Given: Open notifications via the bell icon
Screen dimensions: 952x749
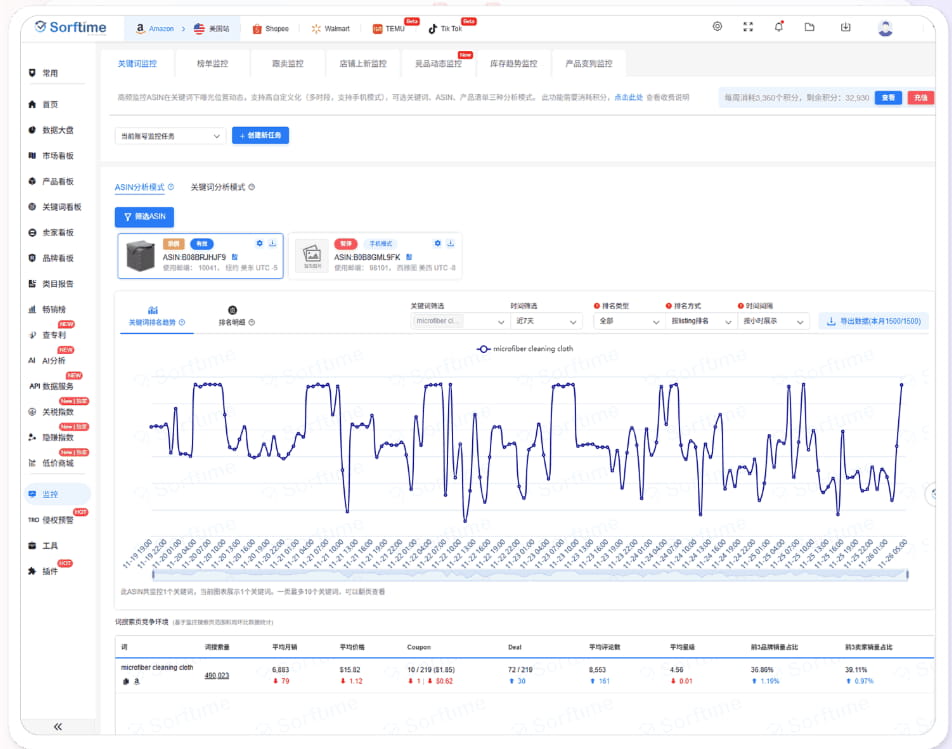Looking at the screenshot, I should (778, 27).
